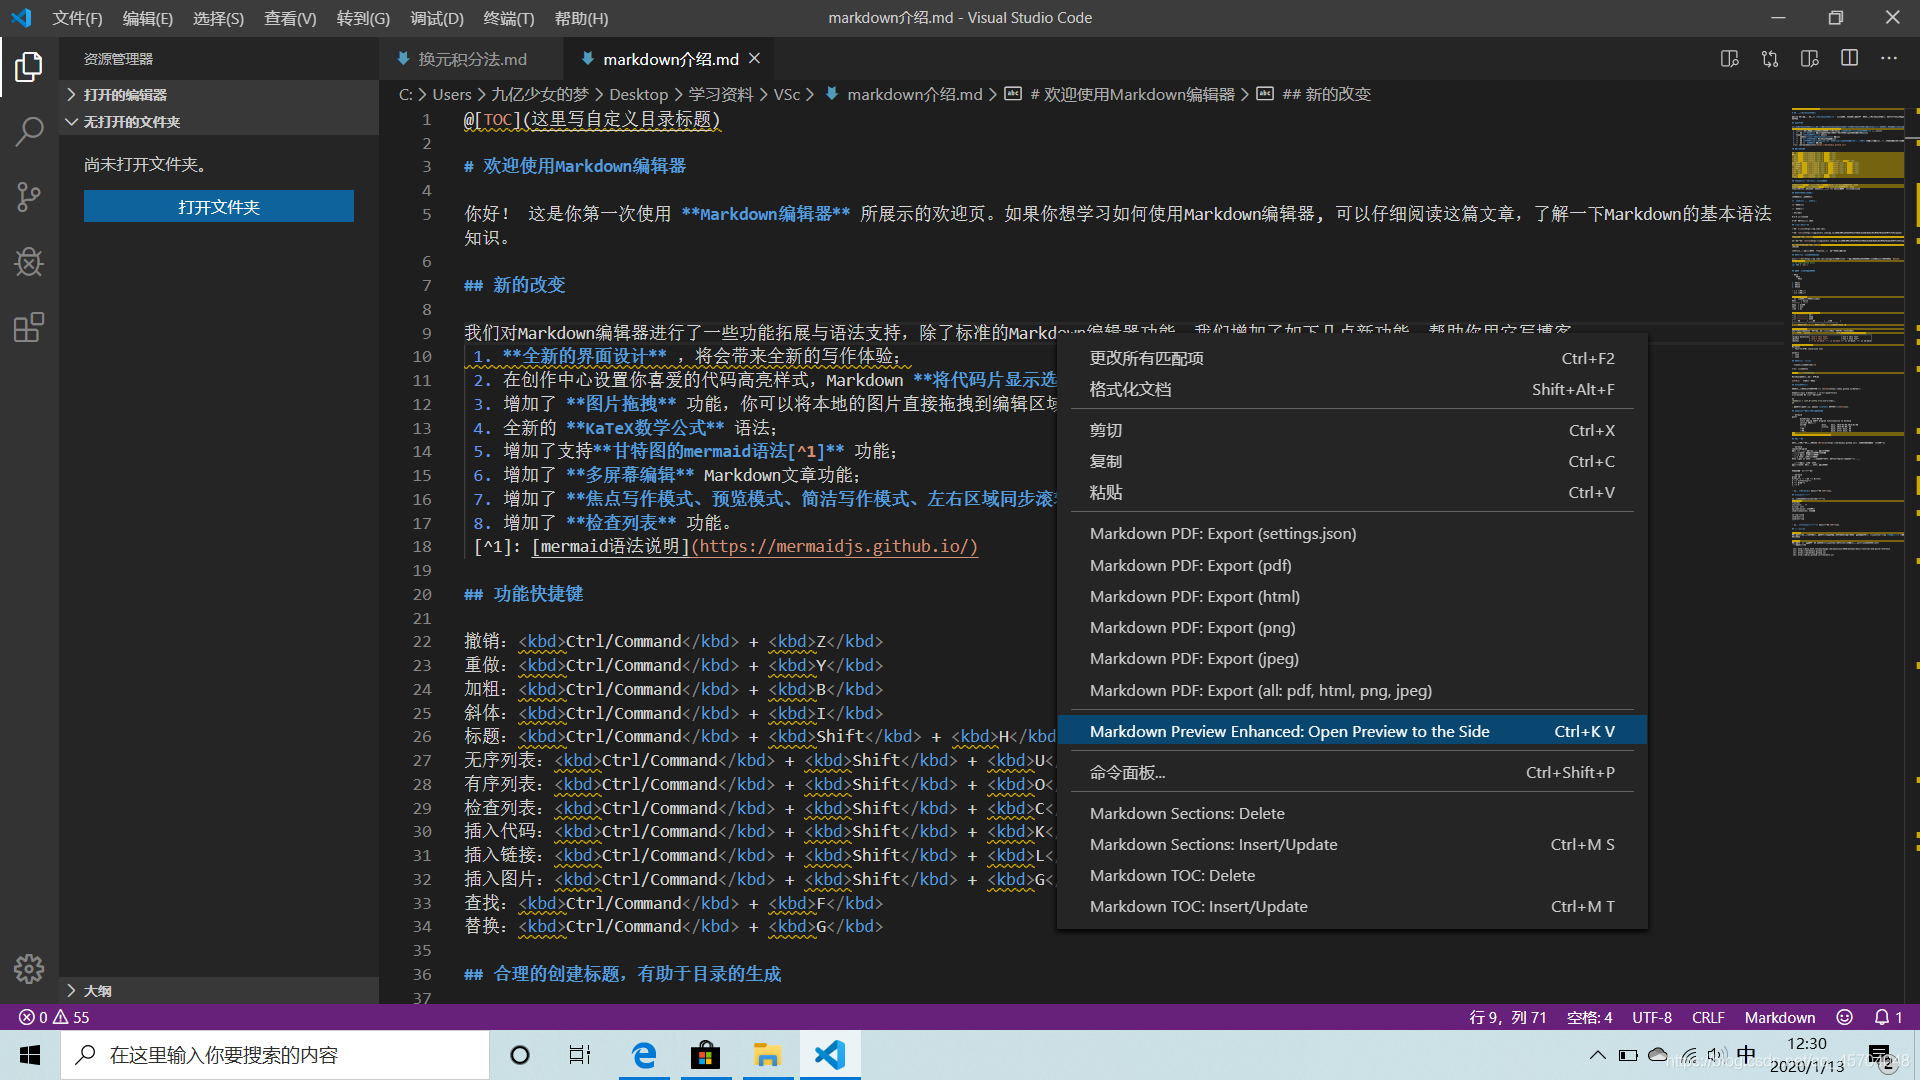Expand the 大纲 outline section
The image size is (1920, 1080).
[218, 991]
